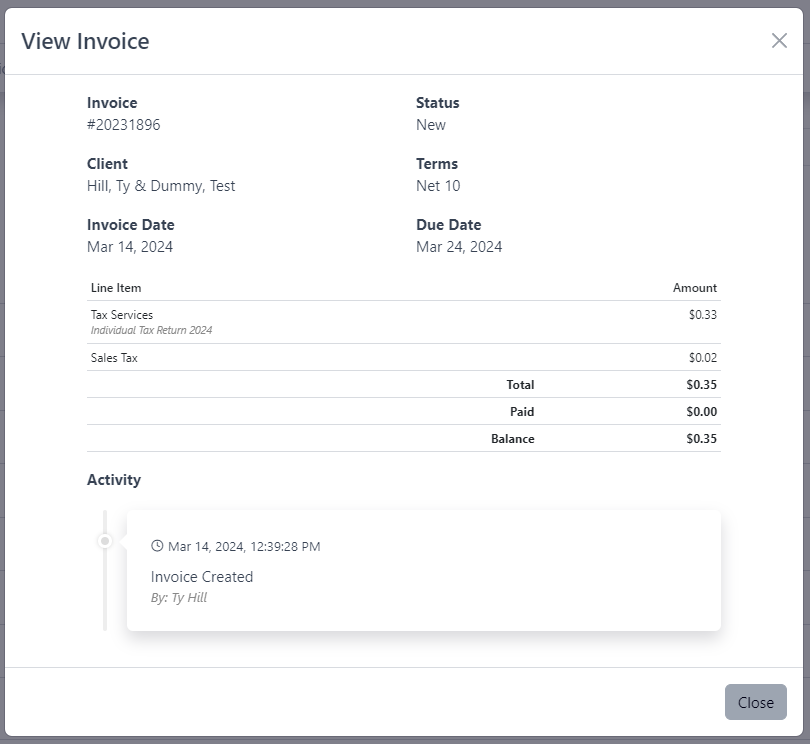
Task: Select the Tax Services line item
Action: [121, 314]
